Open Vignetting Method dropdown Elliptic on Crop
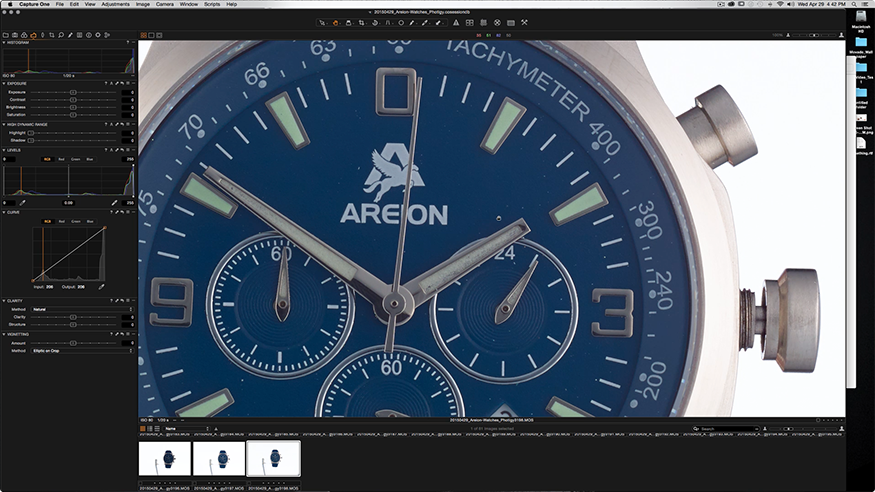The width and height of the screenshot is (875, 492). click(83, 351)
